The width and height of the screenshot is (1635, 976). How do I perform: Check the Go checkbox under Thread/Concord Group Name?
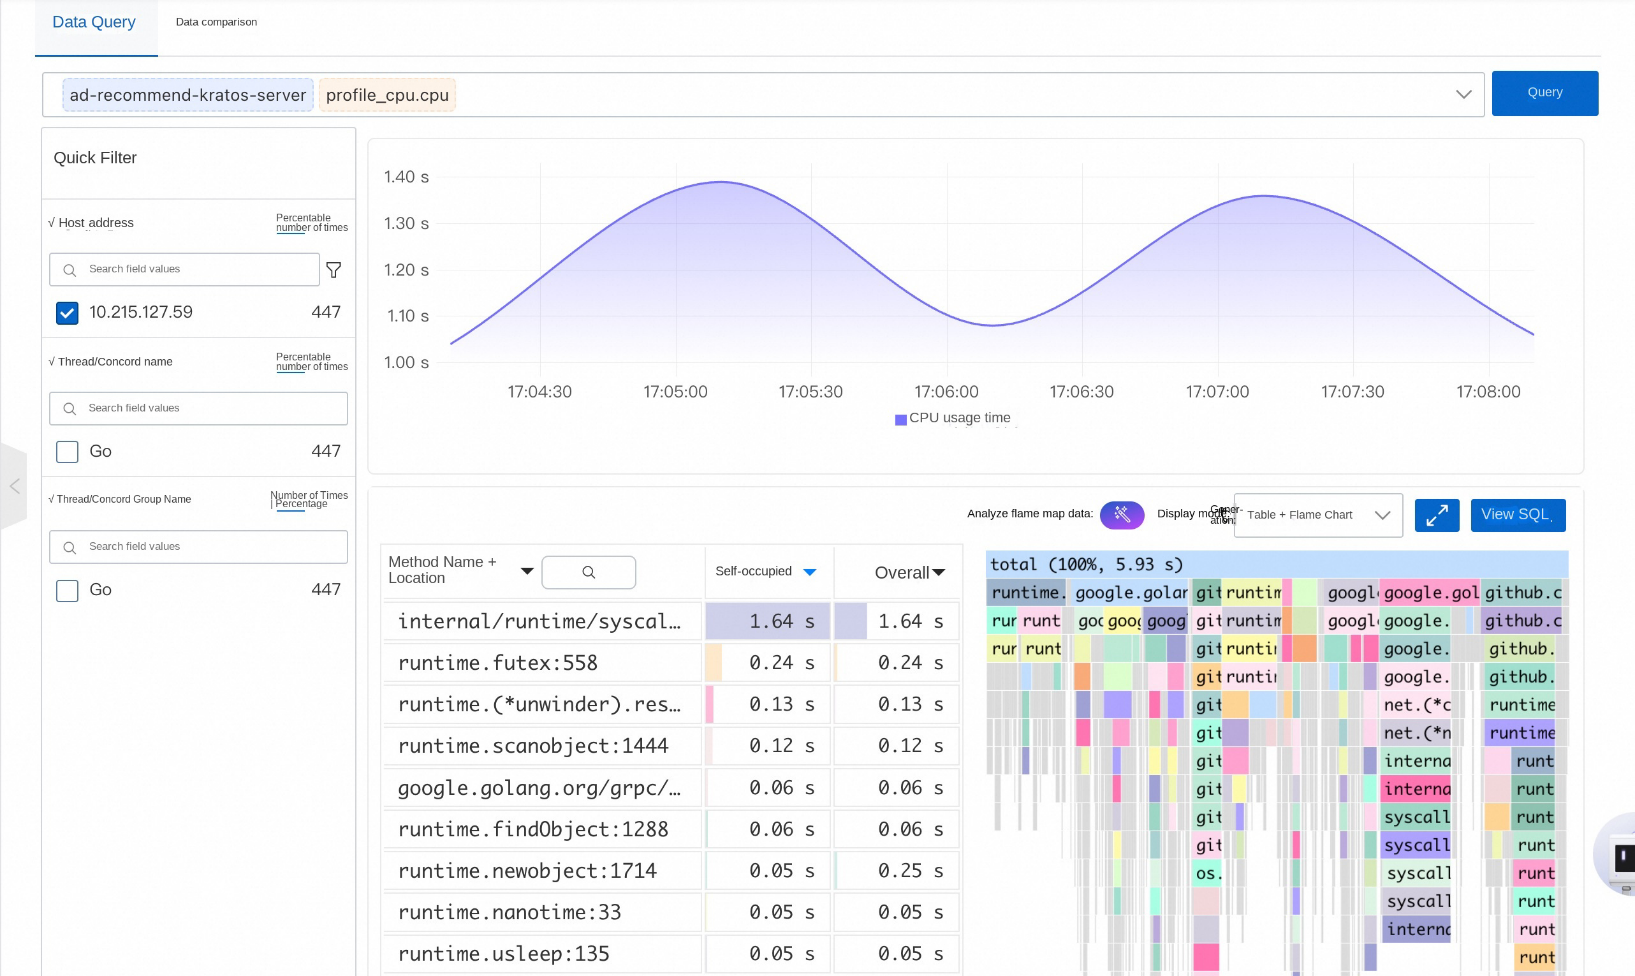[x=67, y=591]
